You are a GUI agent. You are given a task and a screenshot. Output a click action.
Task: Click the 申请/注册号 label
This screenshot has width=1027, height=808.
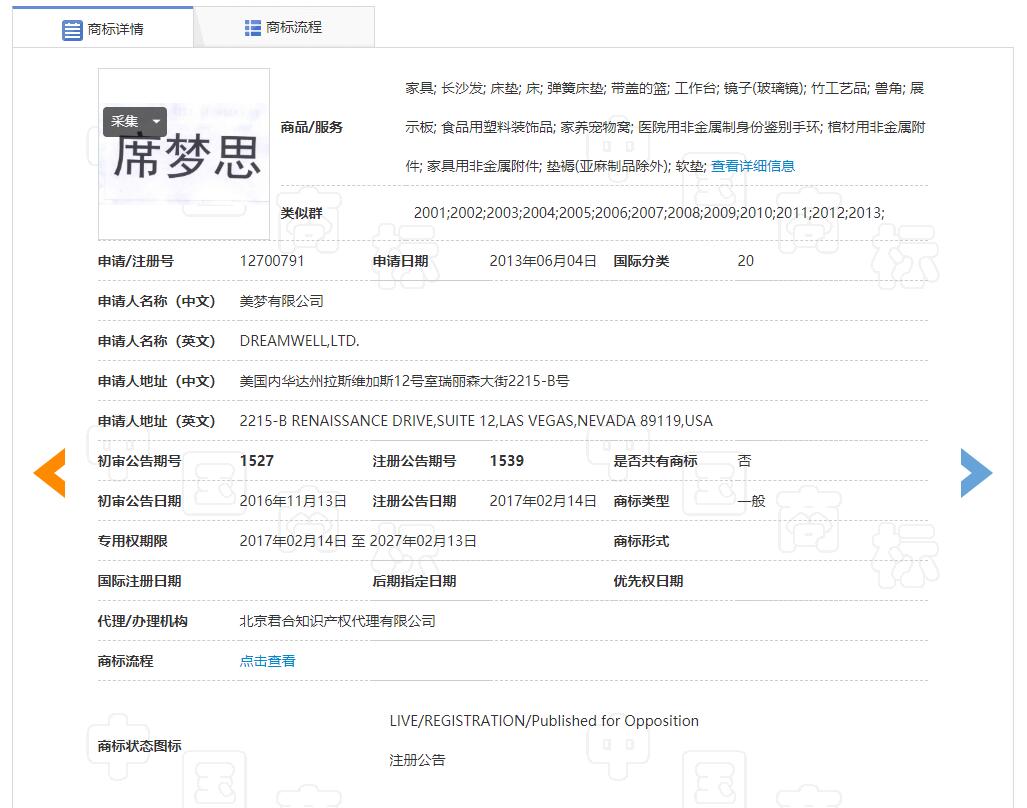pyautogui.click(x=136, y=261)
